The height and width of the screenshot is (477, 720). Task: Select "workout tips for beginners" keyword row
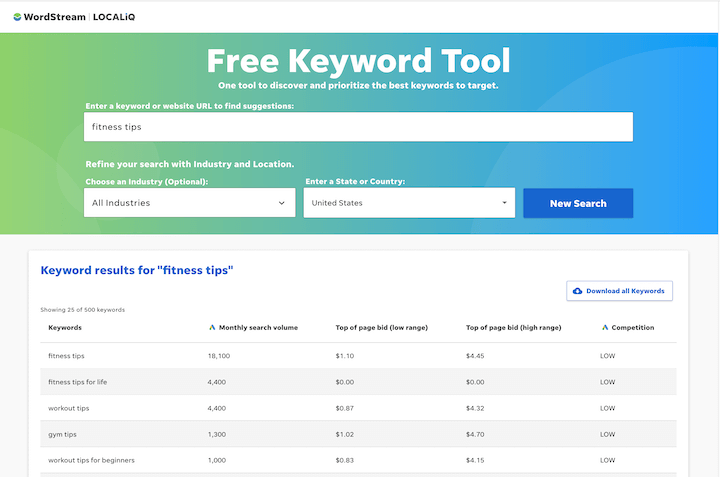click(91, 459)
